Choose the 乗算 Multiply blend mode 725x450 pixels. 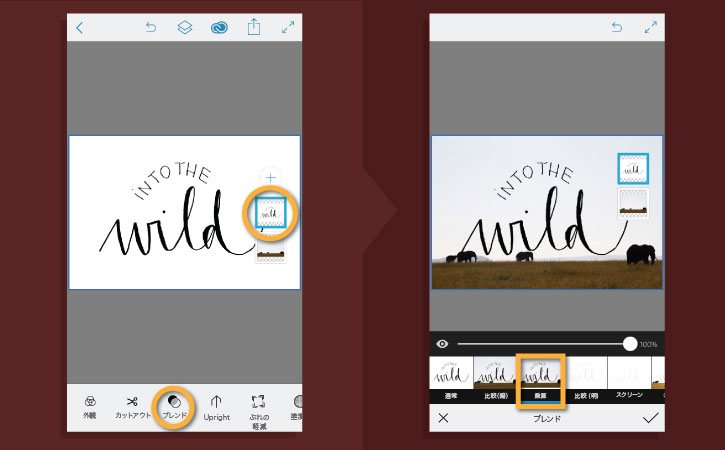pyautogui.click(x=540, y=381)
